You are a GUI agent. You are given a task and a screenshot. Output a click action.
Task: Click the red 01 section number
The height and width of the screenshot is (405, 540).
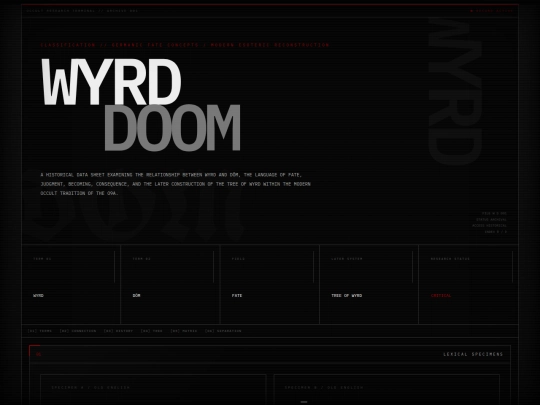(x=38, y=354)
